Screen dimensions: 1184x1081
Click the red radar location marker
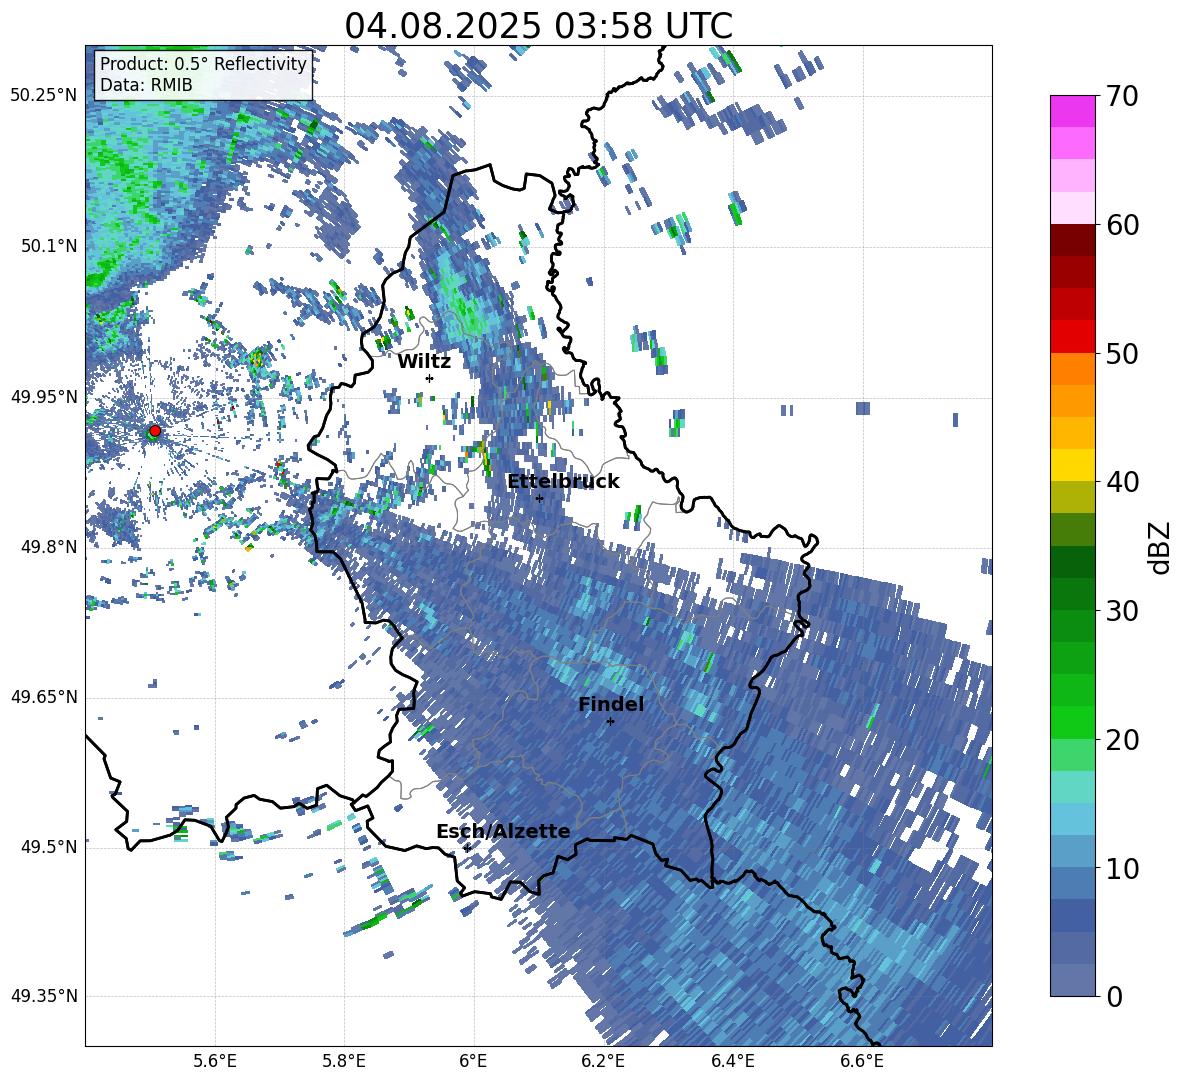point(155,431)
